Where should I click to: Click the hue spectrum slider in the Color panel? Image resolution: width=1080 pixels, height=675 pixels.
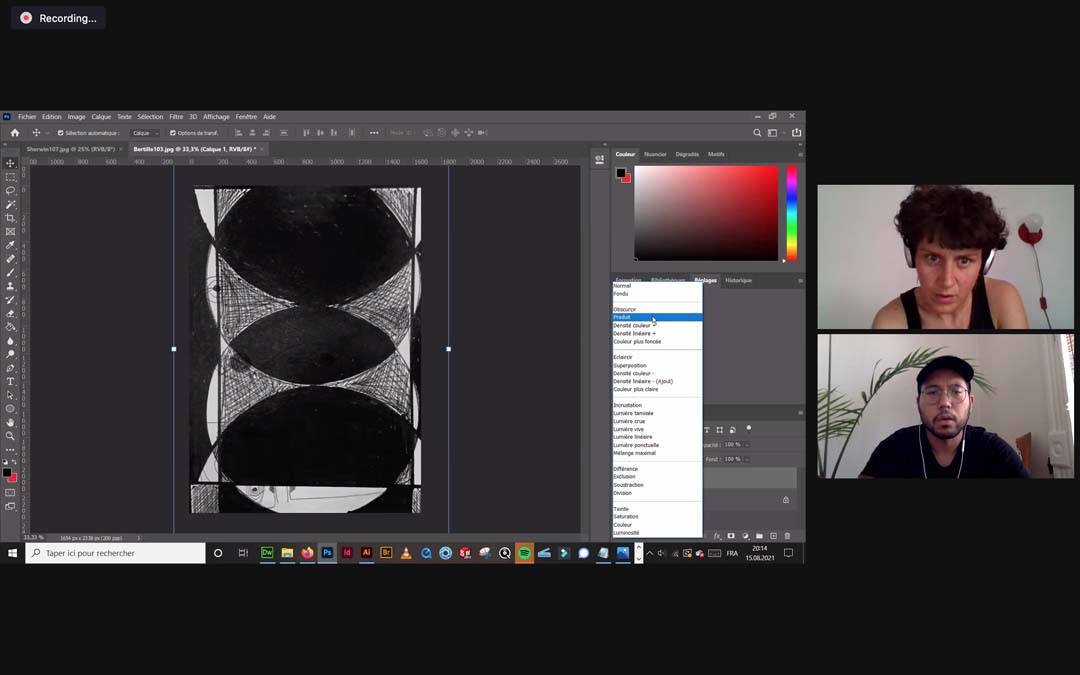[792, 213]
